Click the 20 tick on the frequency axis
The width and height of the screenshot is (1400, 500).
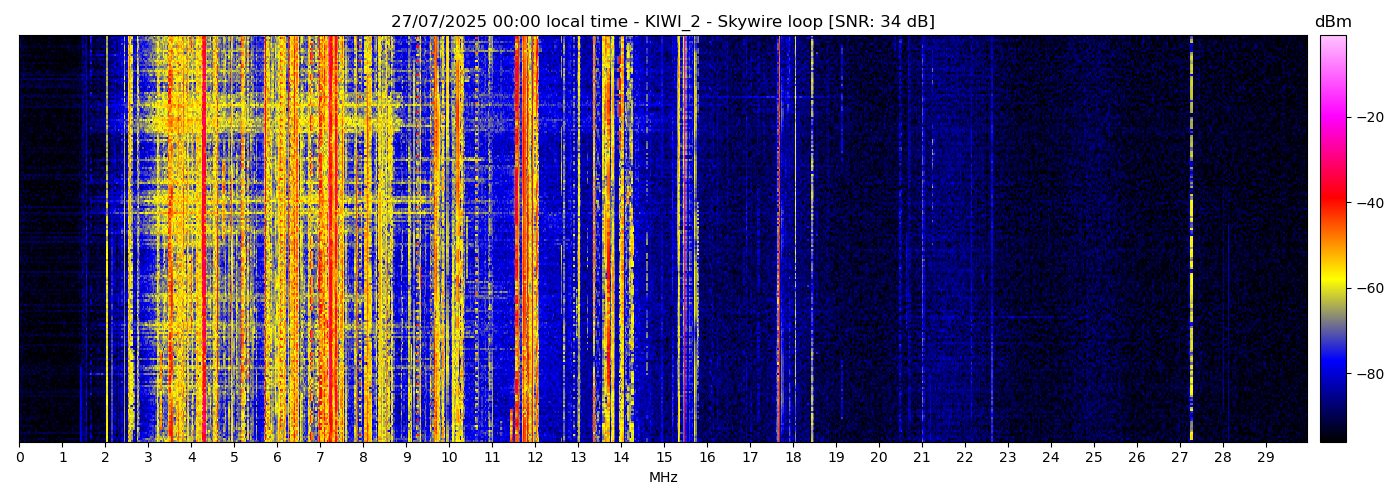tap(879, 458)
